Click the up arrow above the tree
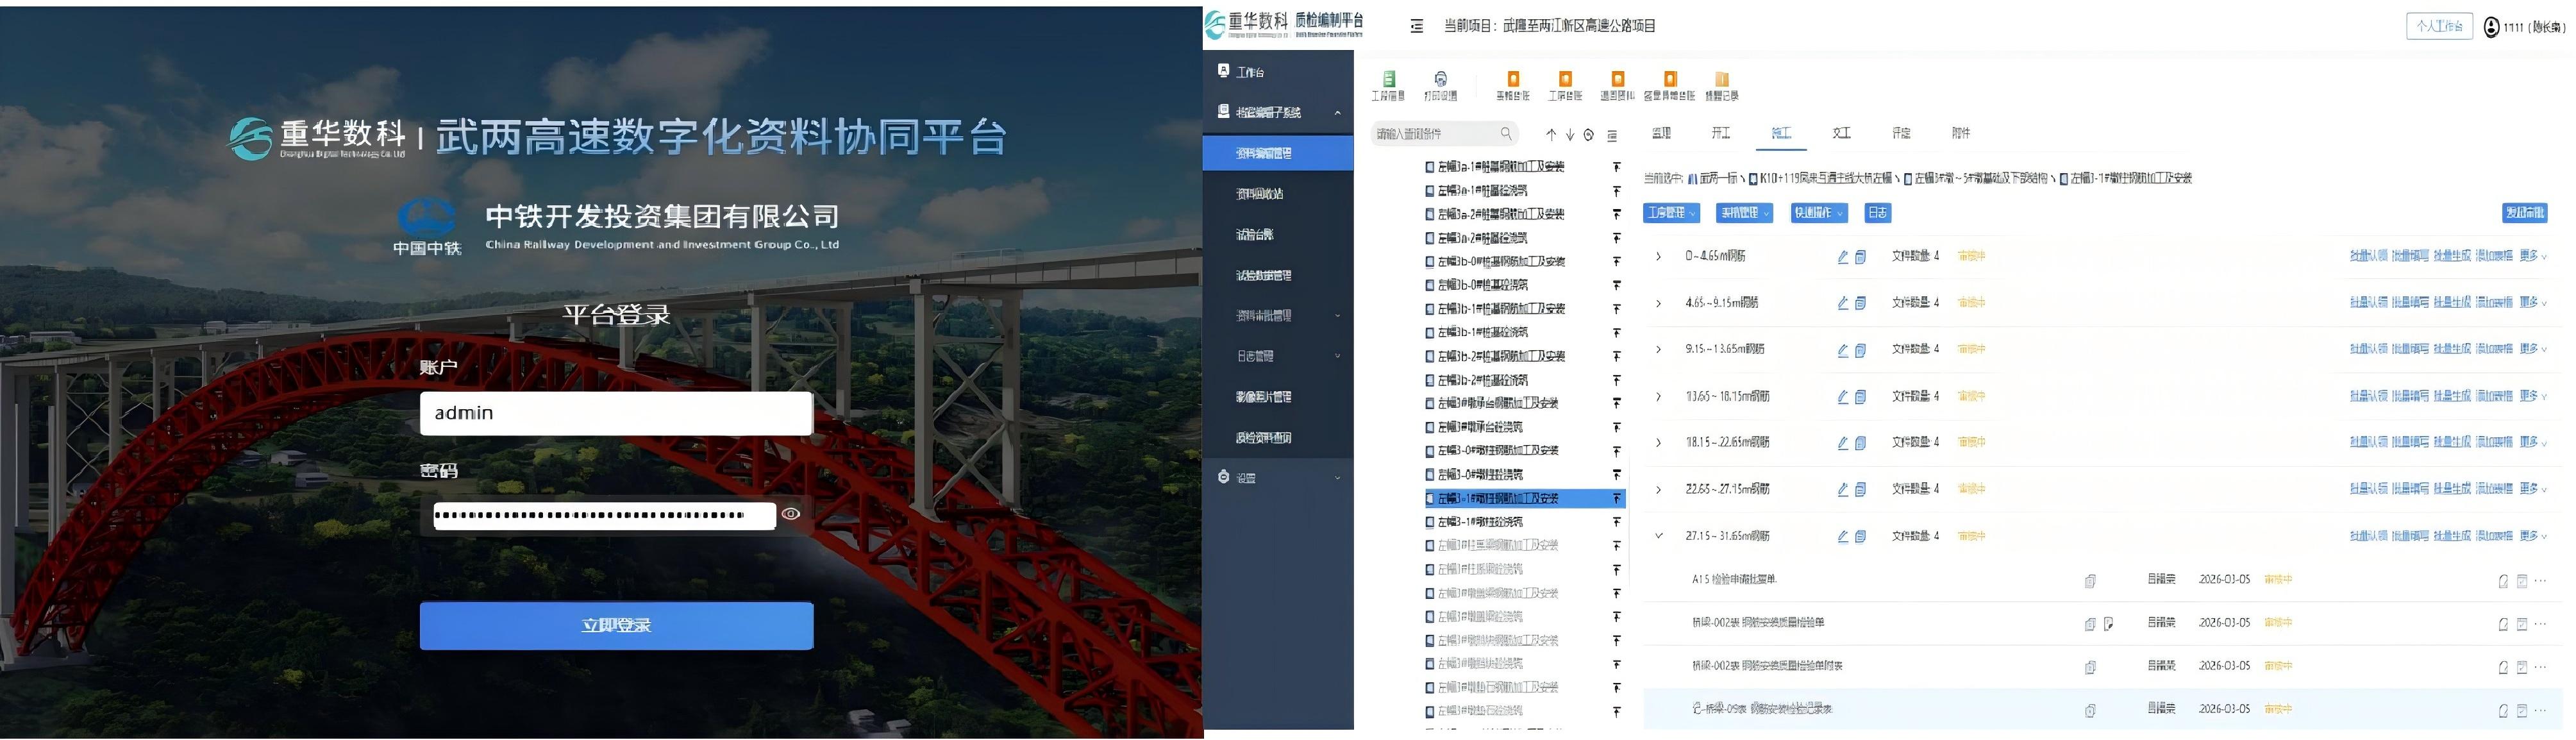Image resolution: width=2576 pixels, height=740 pixels. [x=1551, y=135]
